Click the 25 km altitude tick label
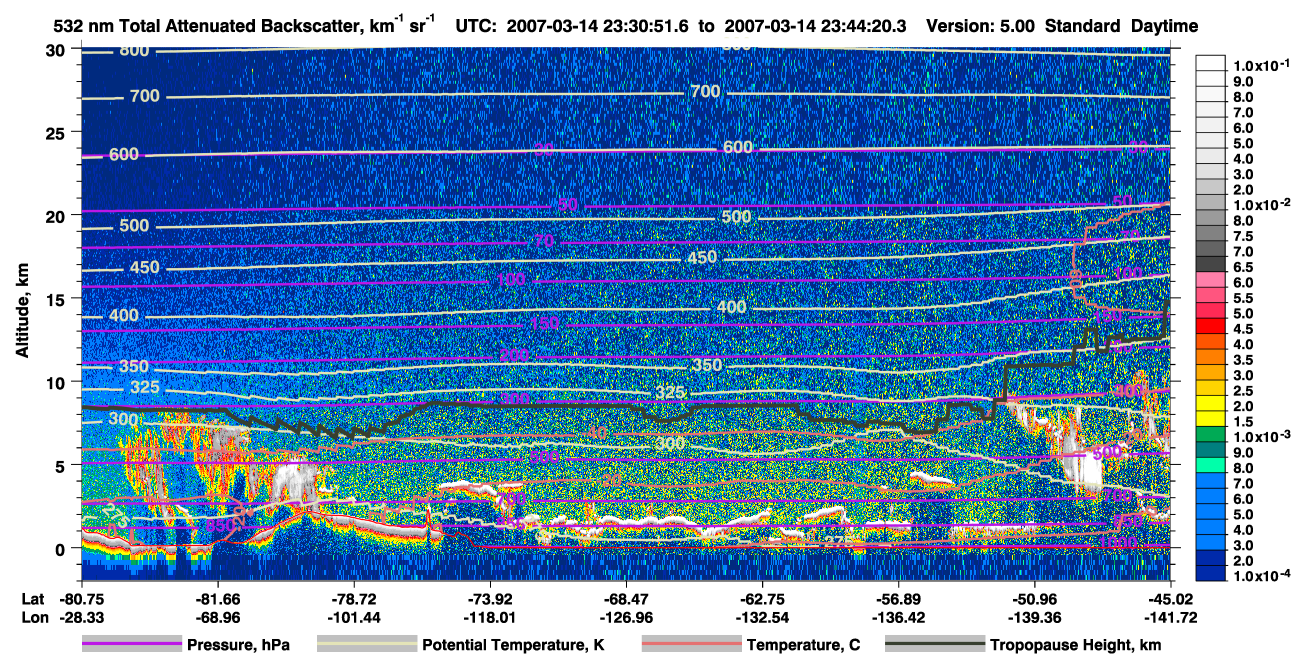 click(x=57, y=132)
